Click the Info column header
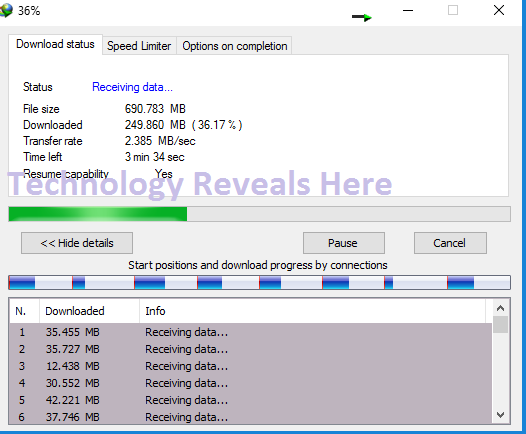526x434 pixels. (312, 311)
